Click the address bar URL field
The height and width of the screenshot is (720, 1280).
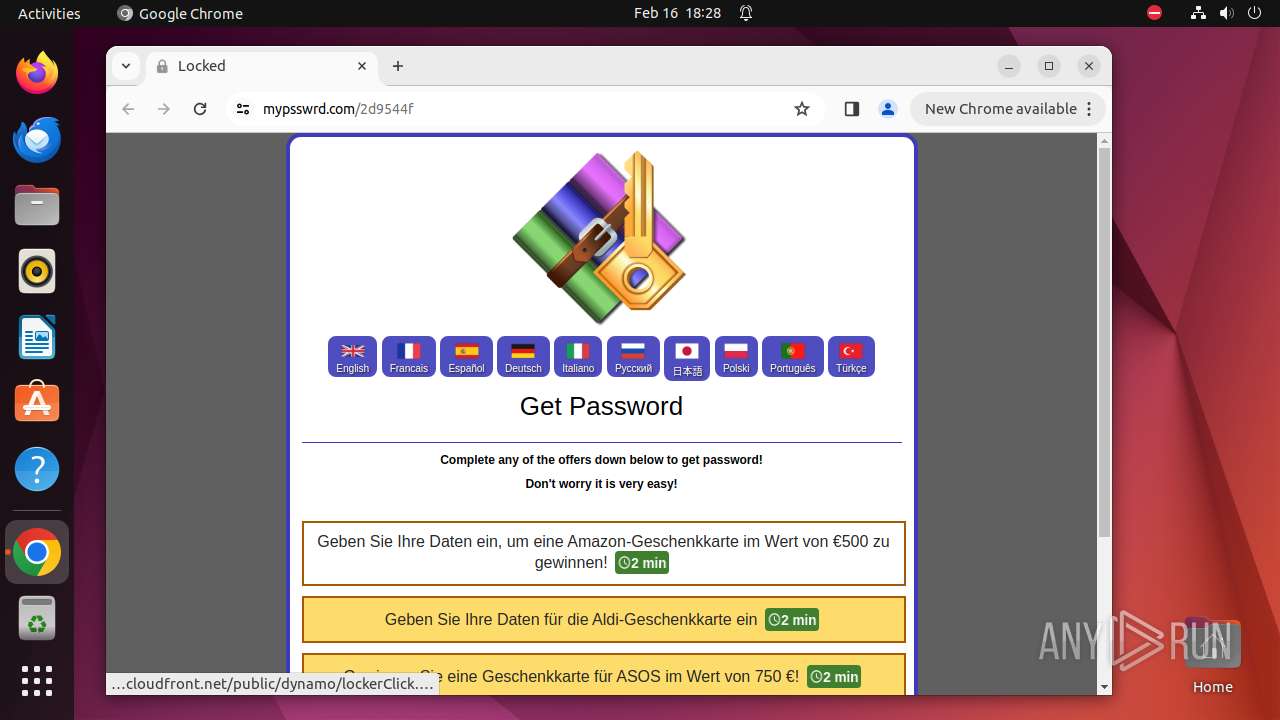pyautogui.click(x=523, y=109)
